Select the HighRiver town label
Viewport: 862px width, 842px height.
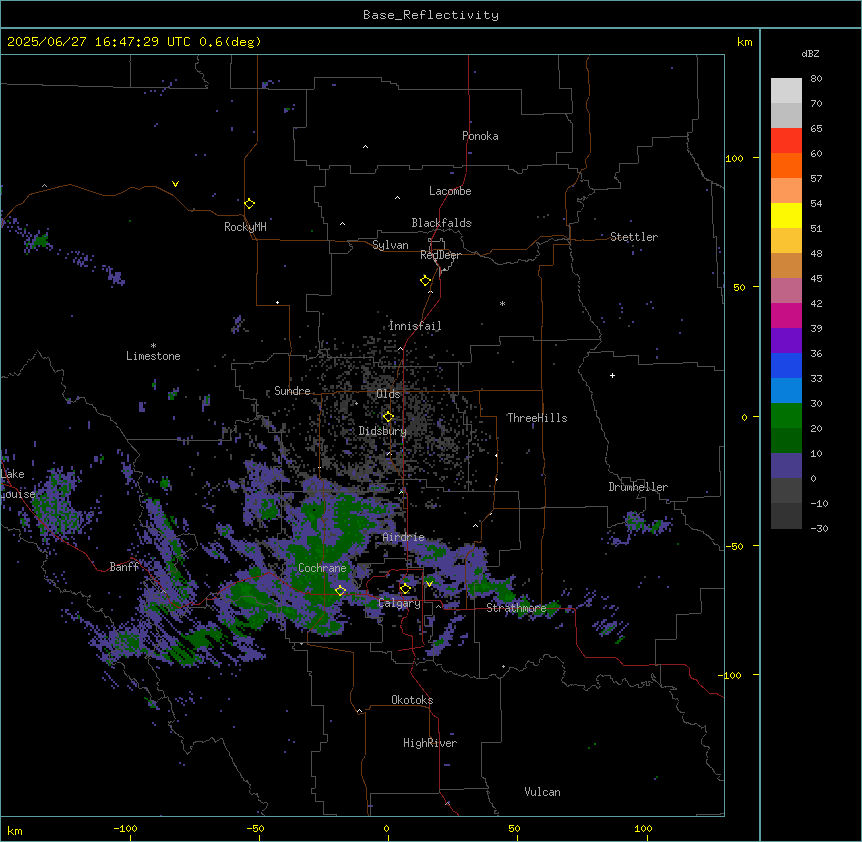[430, 743]
